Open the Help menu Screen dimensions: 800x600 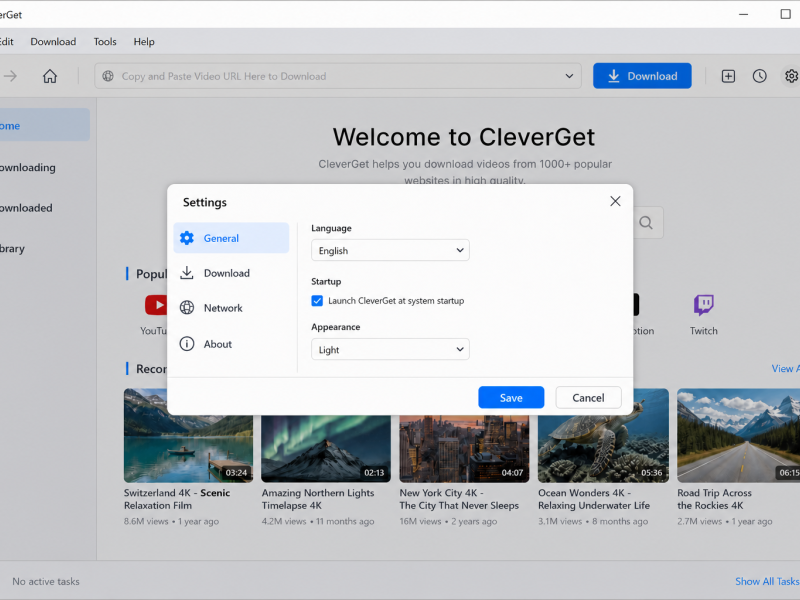(144, 42)
